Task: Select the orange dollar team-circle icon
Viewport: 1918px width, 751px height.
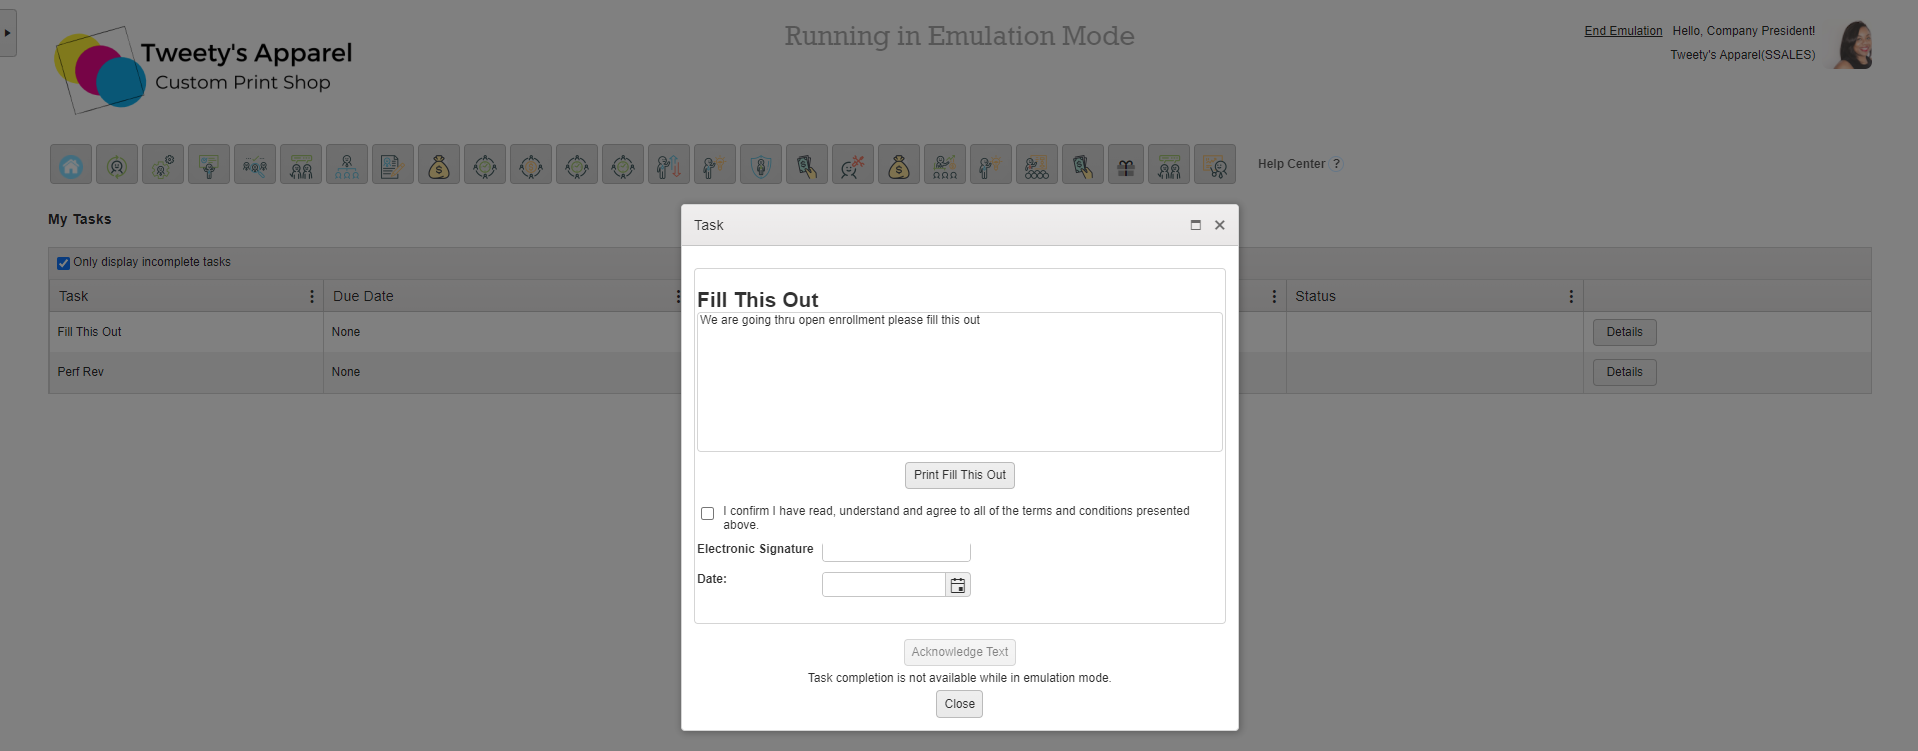Action: click(531, 164)
